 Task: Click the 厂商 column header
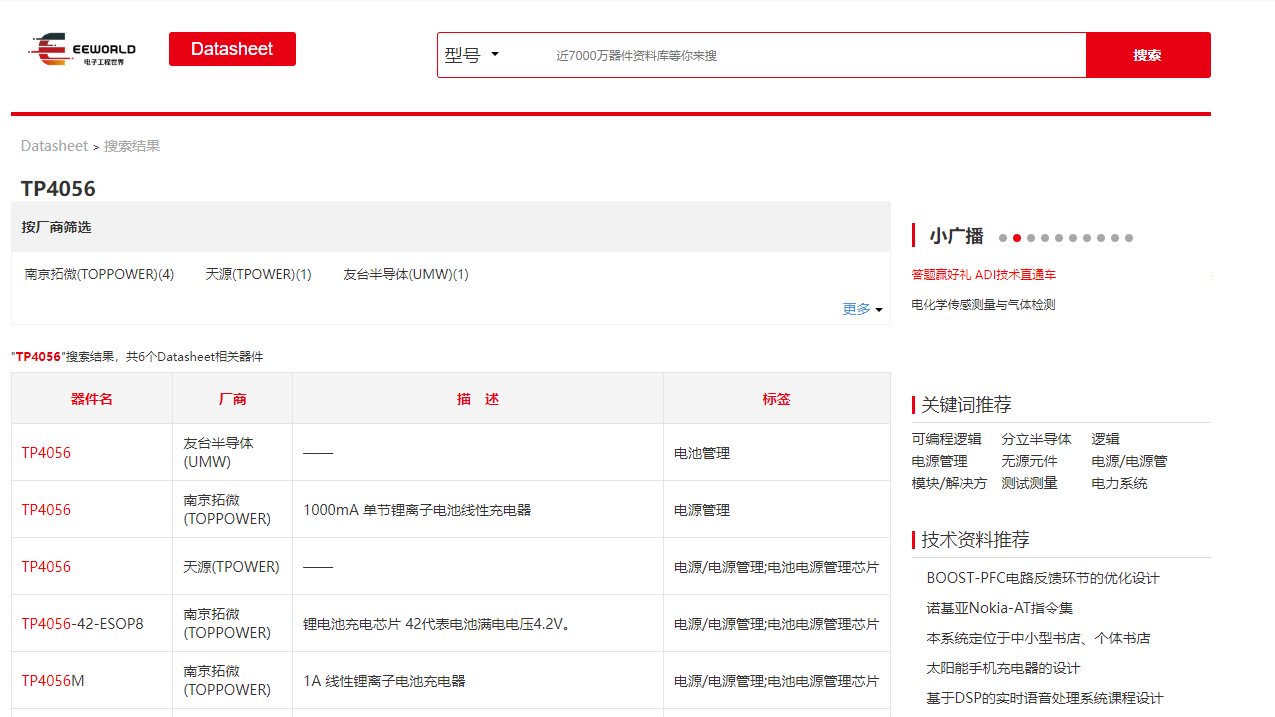click(x=233, y=399)
